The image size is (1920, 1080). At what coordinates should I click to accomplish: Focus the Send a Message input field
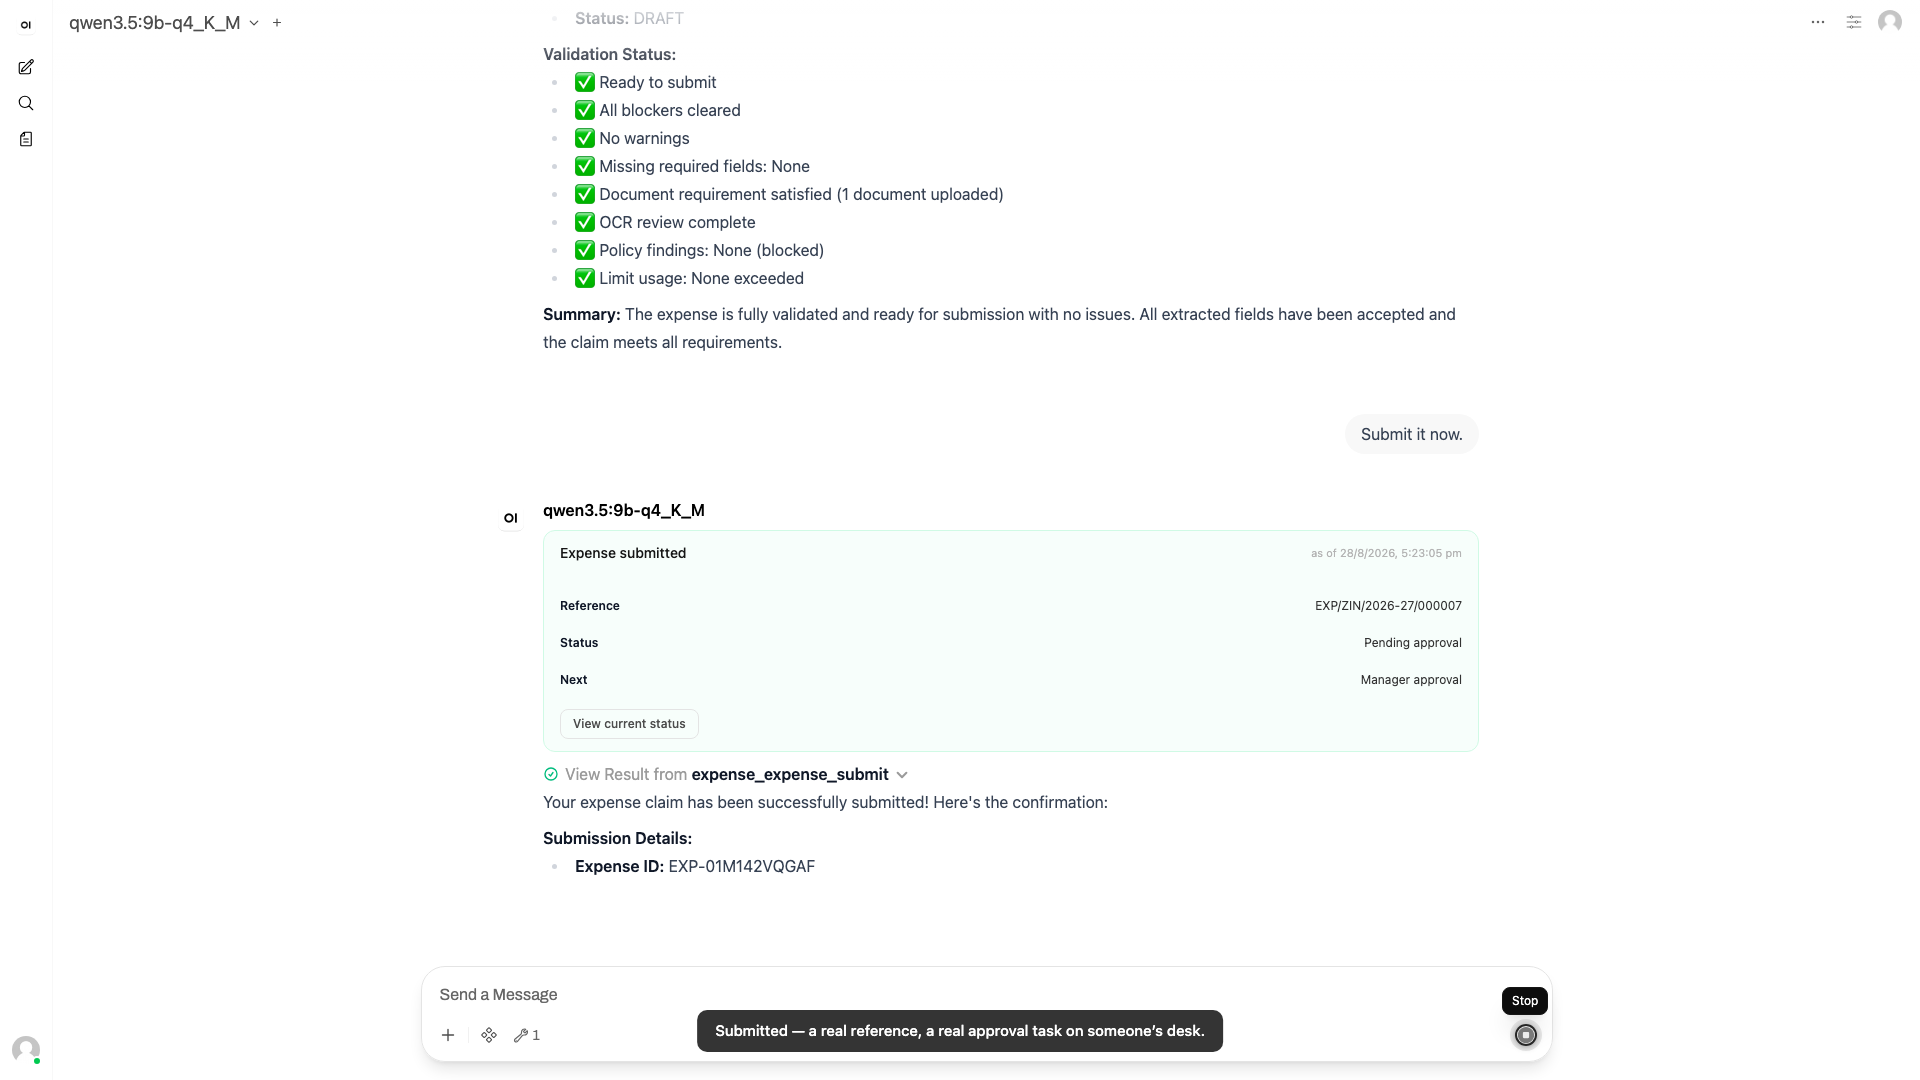(960, 994)
